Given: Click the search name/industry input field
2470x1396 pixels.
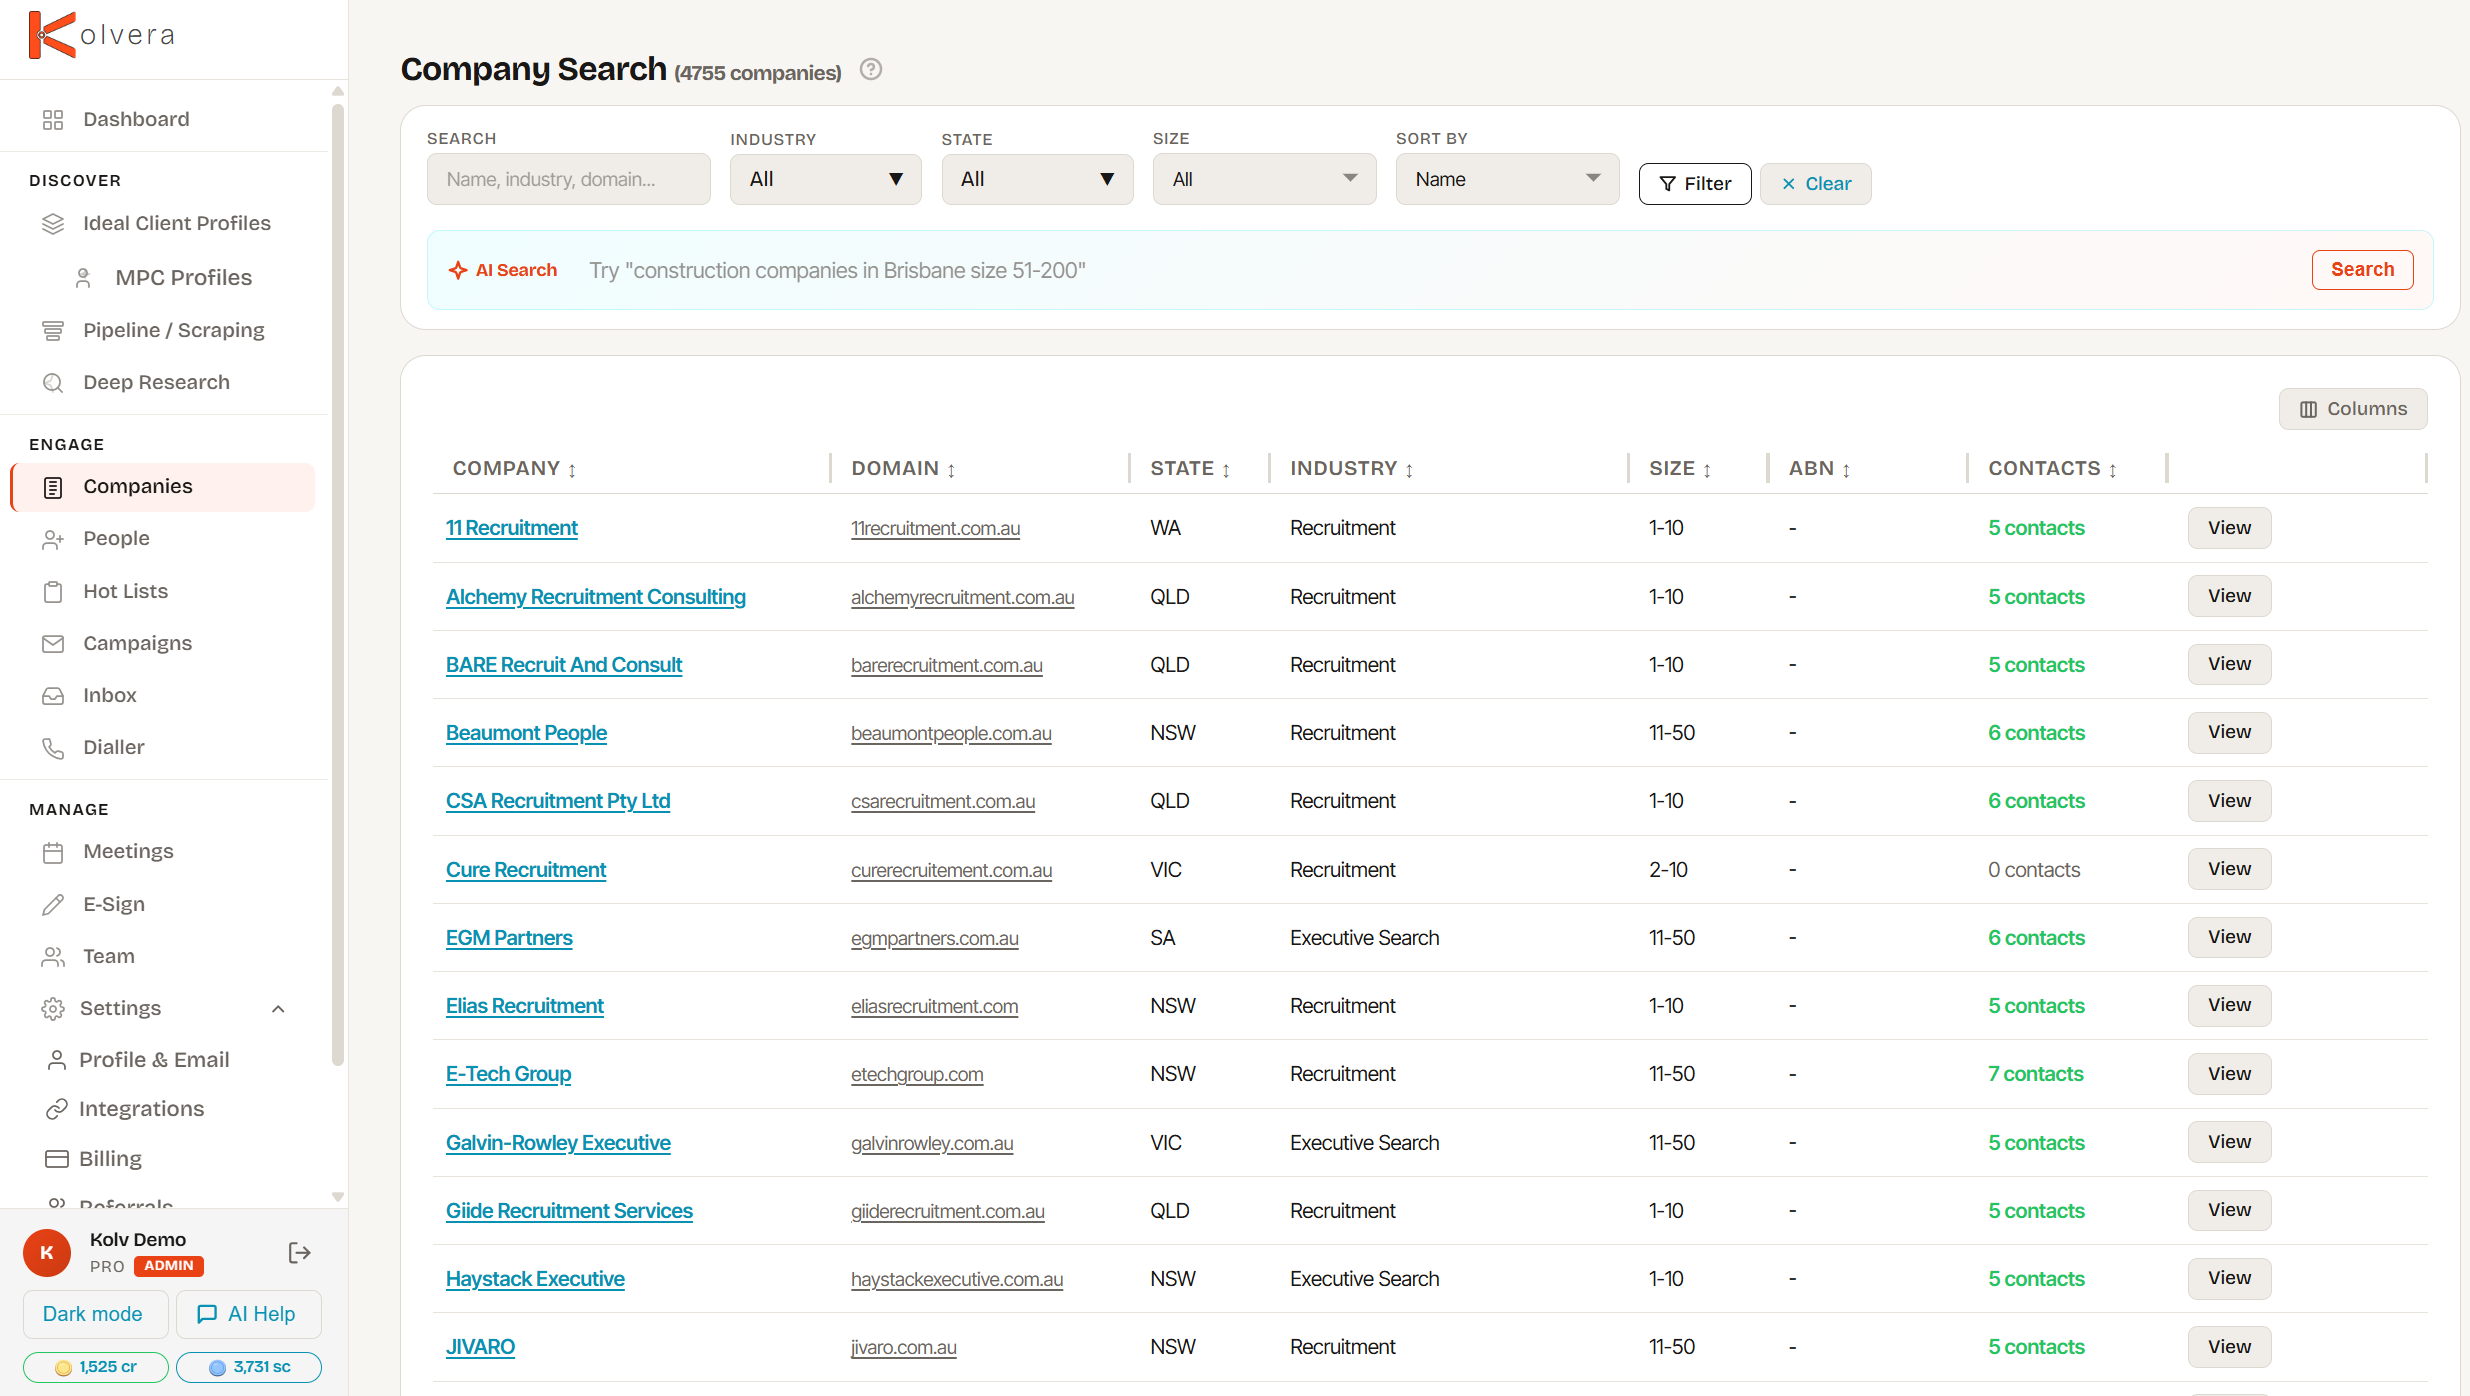Looking at the screenshot, I should 568,179.
